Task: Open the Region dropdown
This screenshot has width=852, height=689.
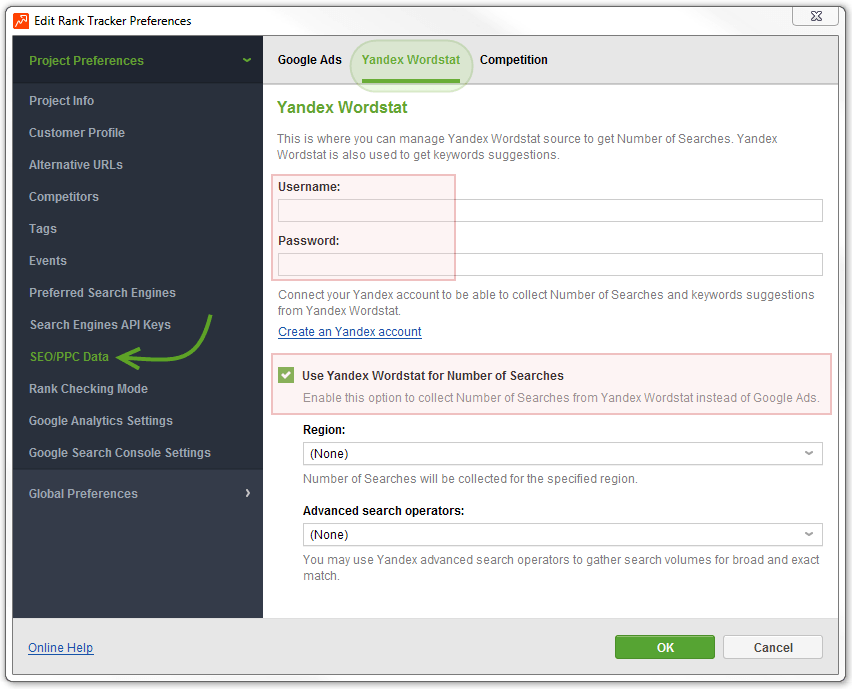Action: point(562,453)
